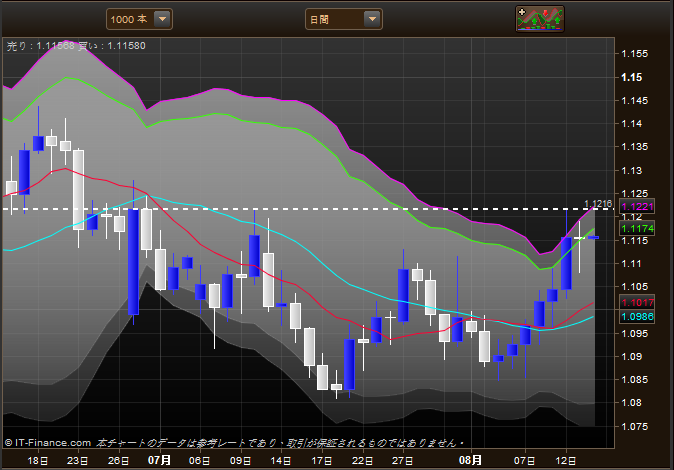The image size is (674, 470).
Task: Click the 1.135 price axis label
Action: tap(634, 147)
